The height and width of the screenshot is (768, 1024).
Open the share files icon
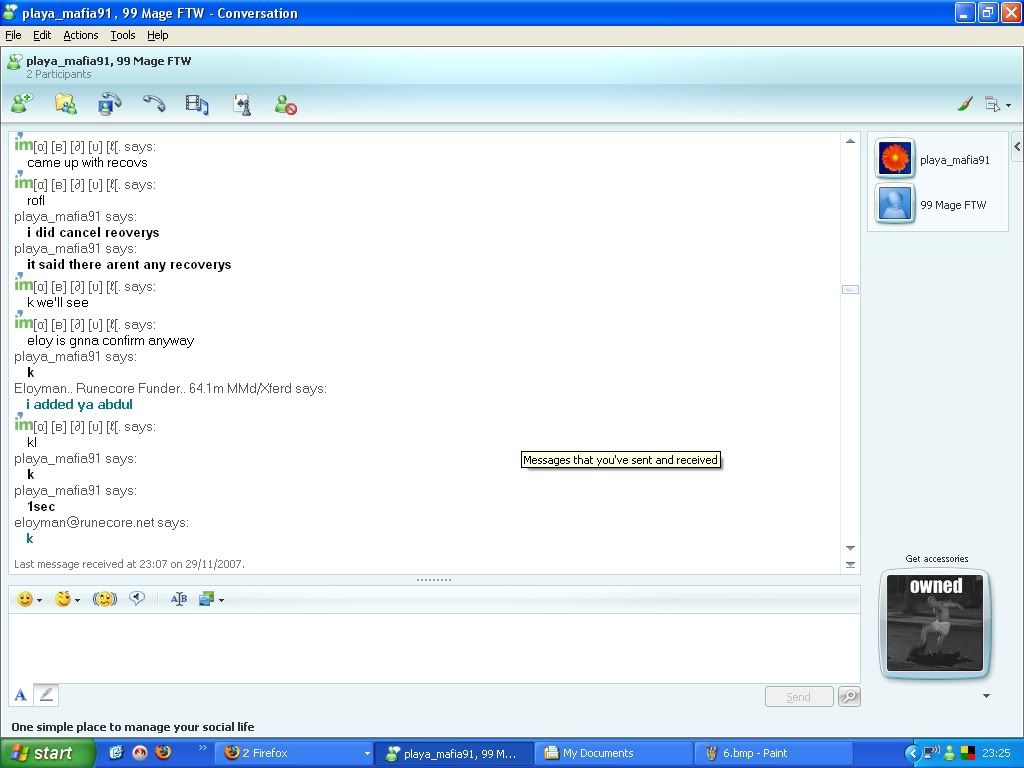(65, 104)
